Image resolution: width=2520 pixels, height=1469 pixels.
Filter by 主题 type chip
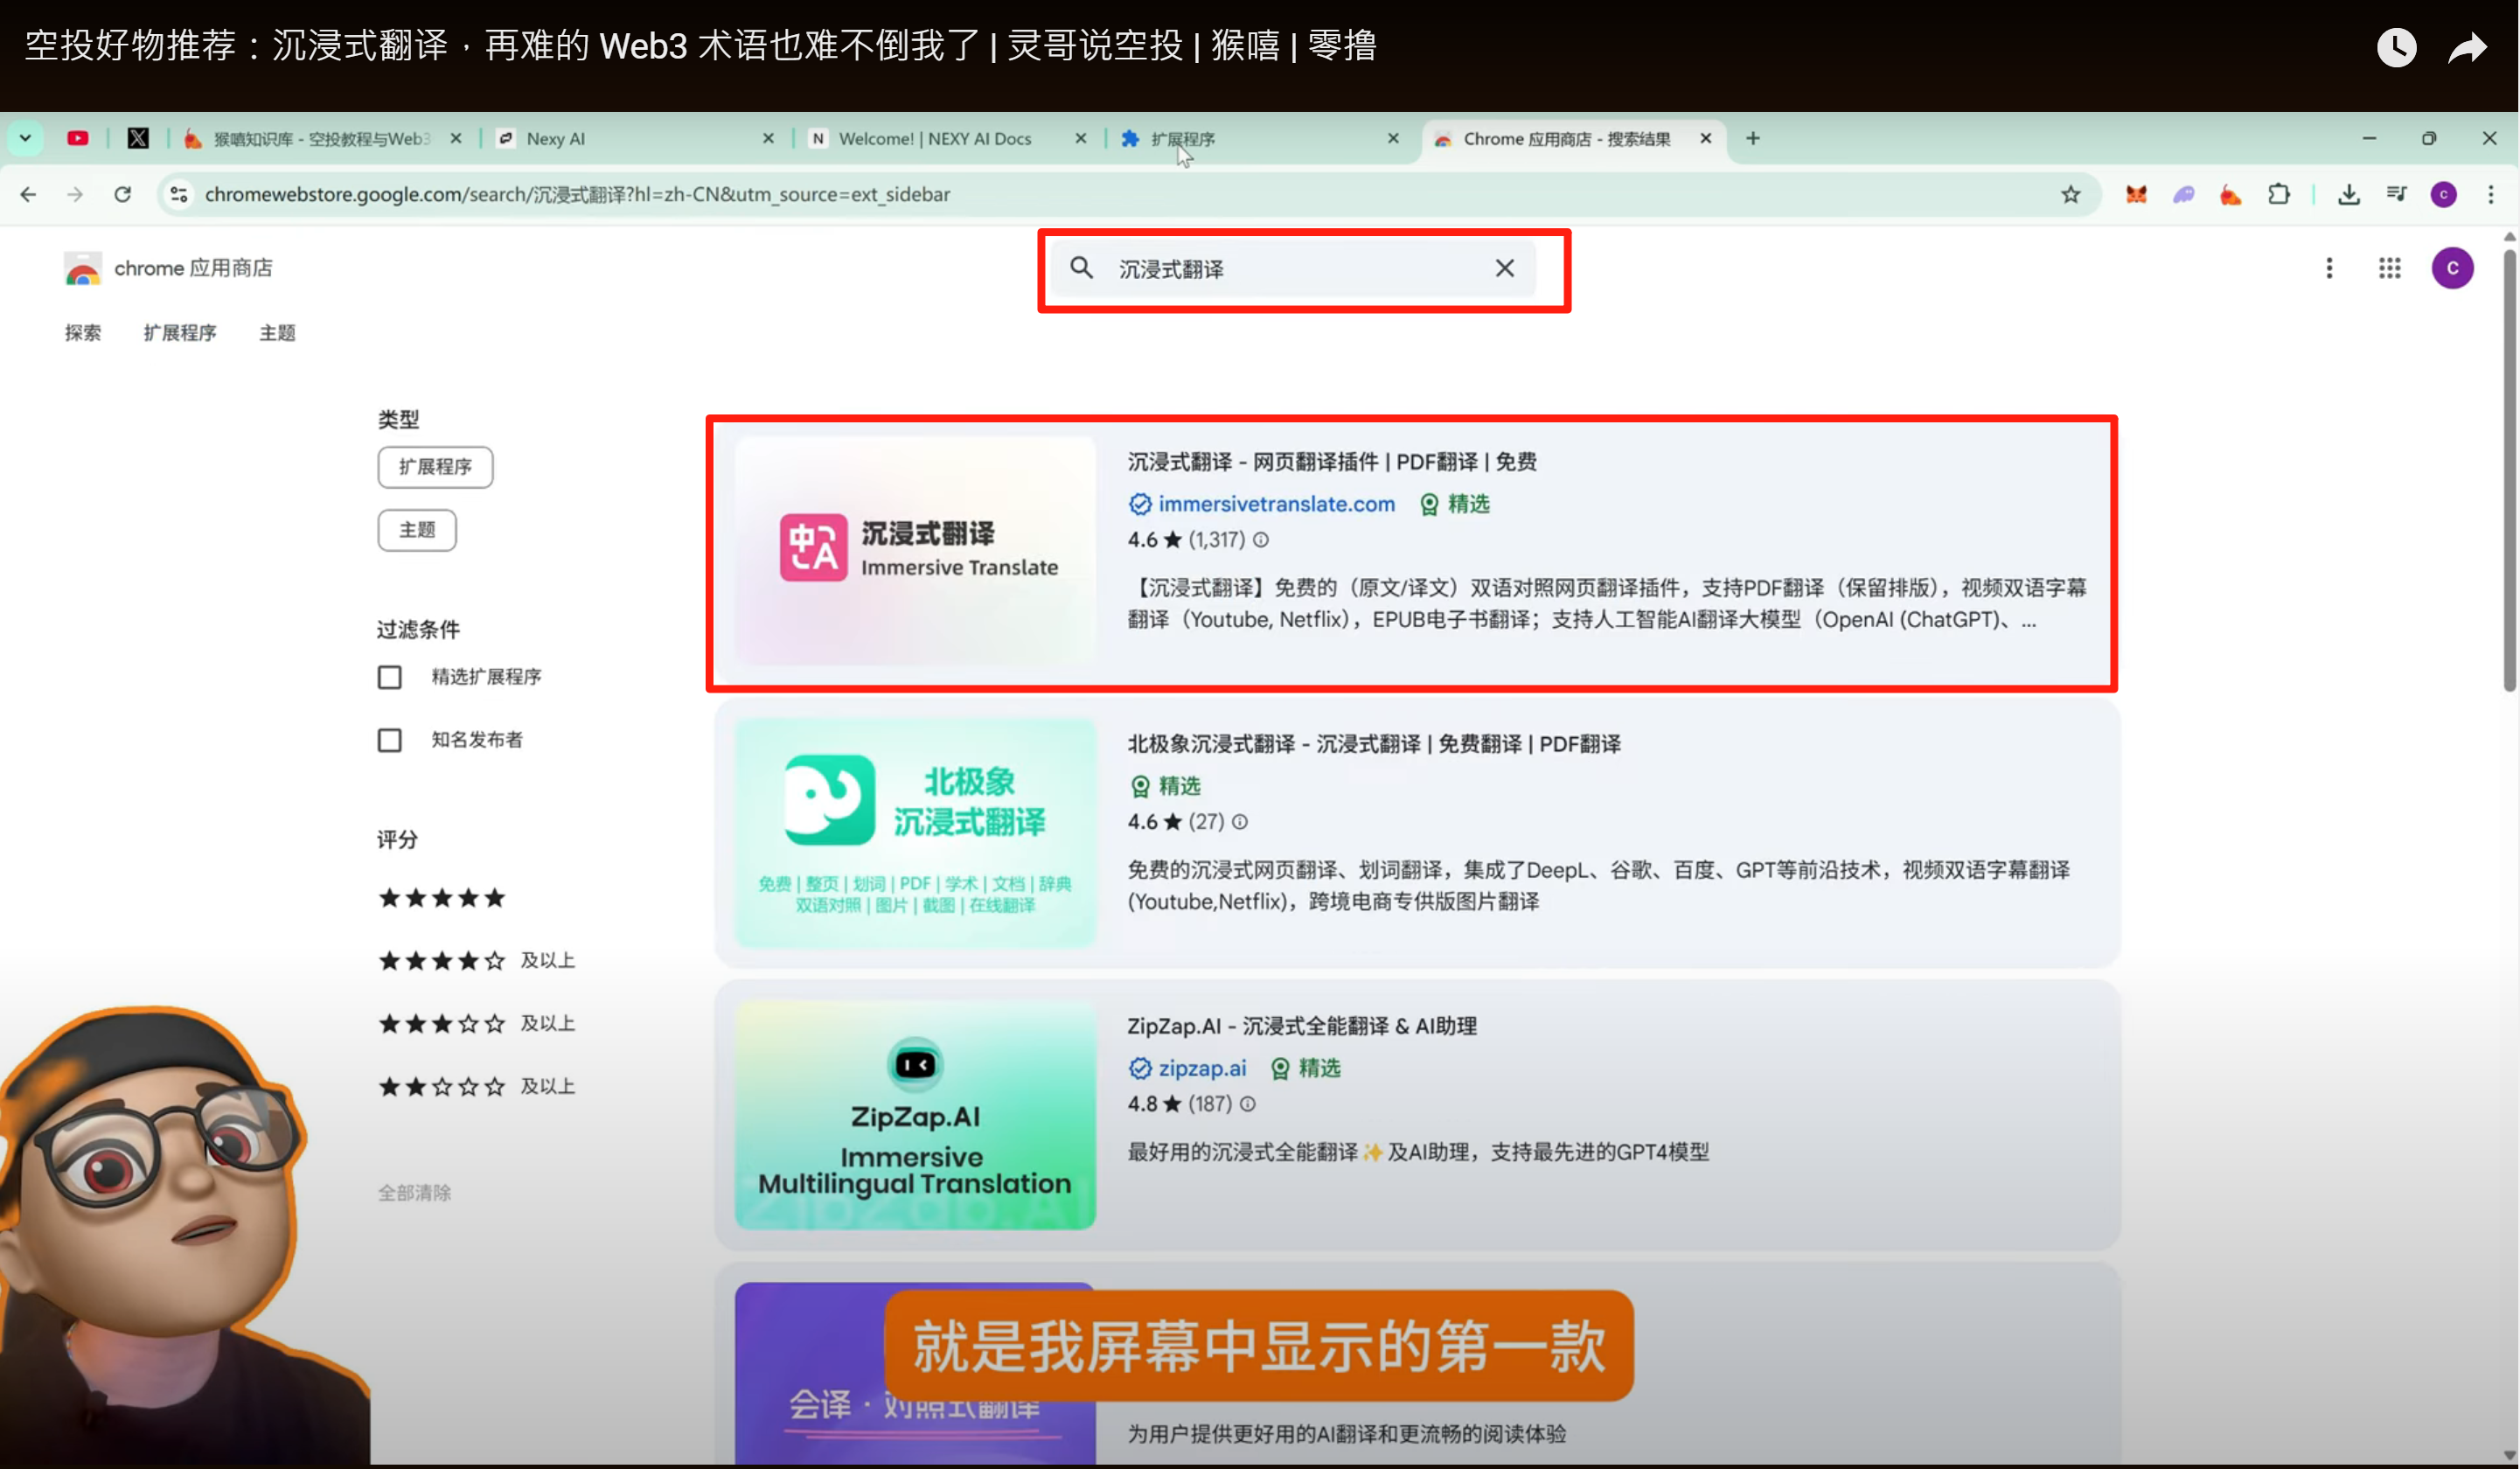tap(417, 529)
